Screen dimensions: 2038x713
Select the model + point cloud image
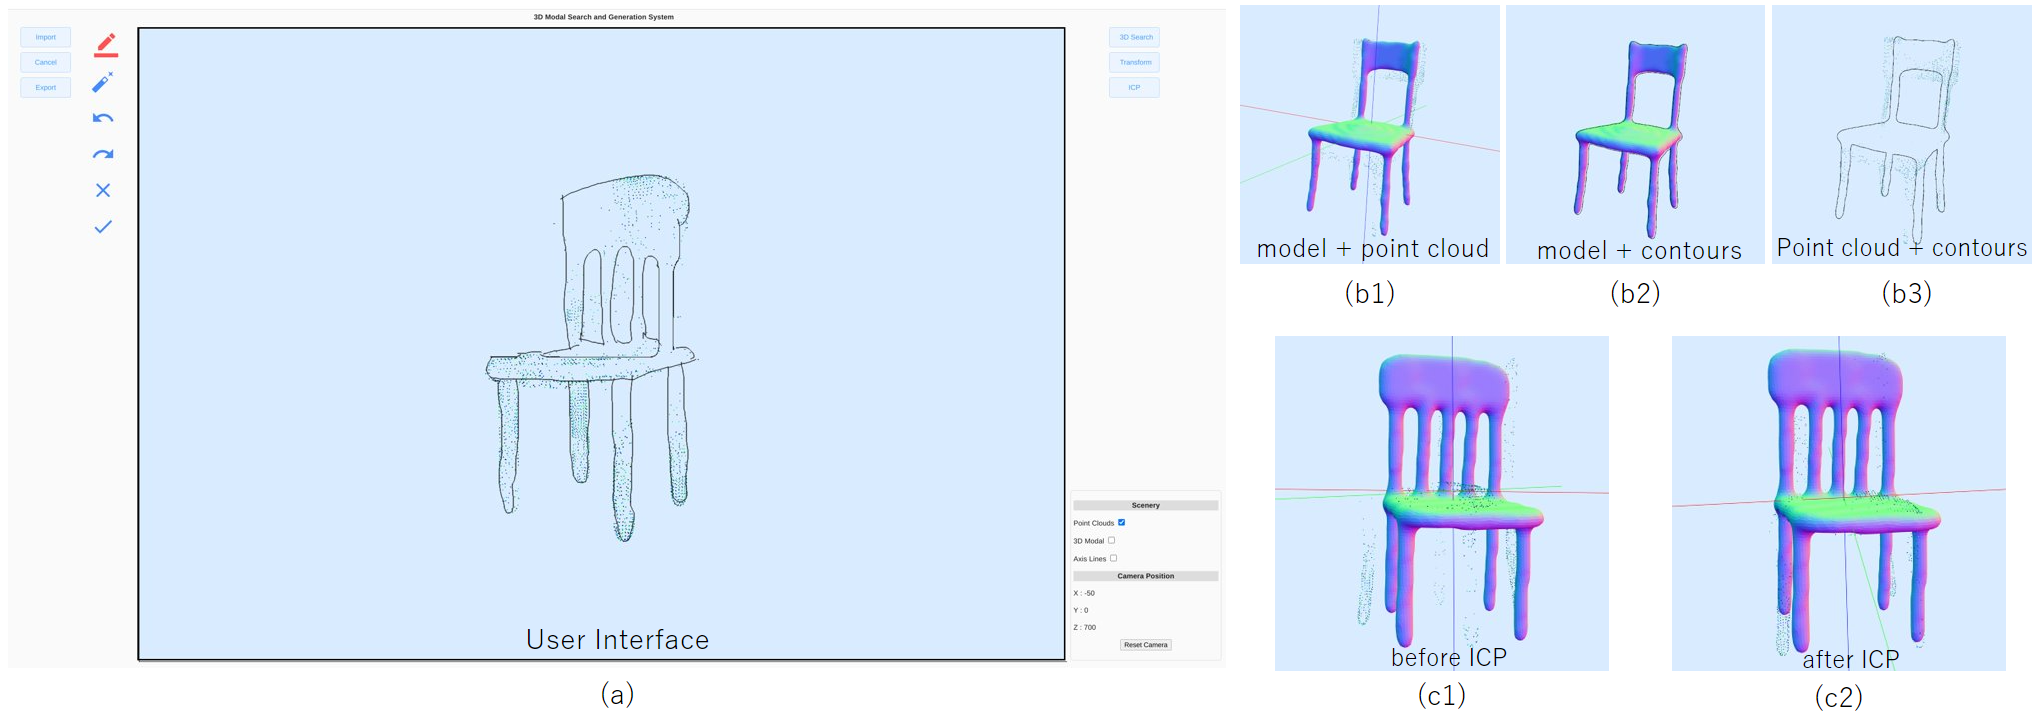[x=1369, y=135]
